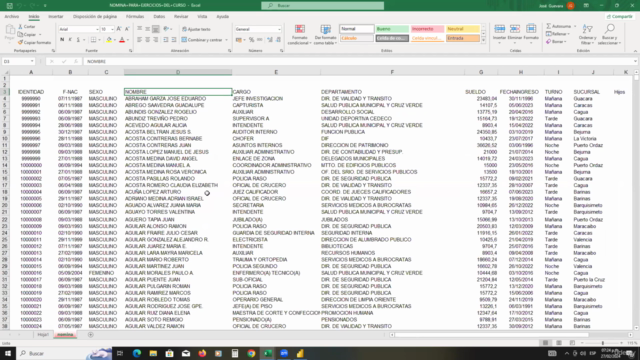The height and width of the screenshot is (360, 640).
Task: Open the Rellenar fill dropdown
Action: click(558, 34)
